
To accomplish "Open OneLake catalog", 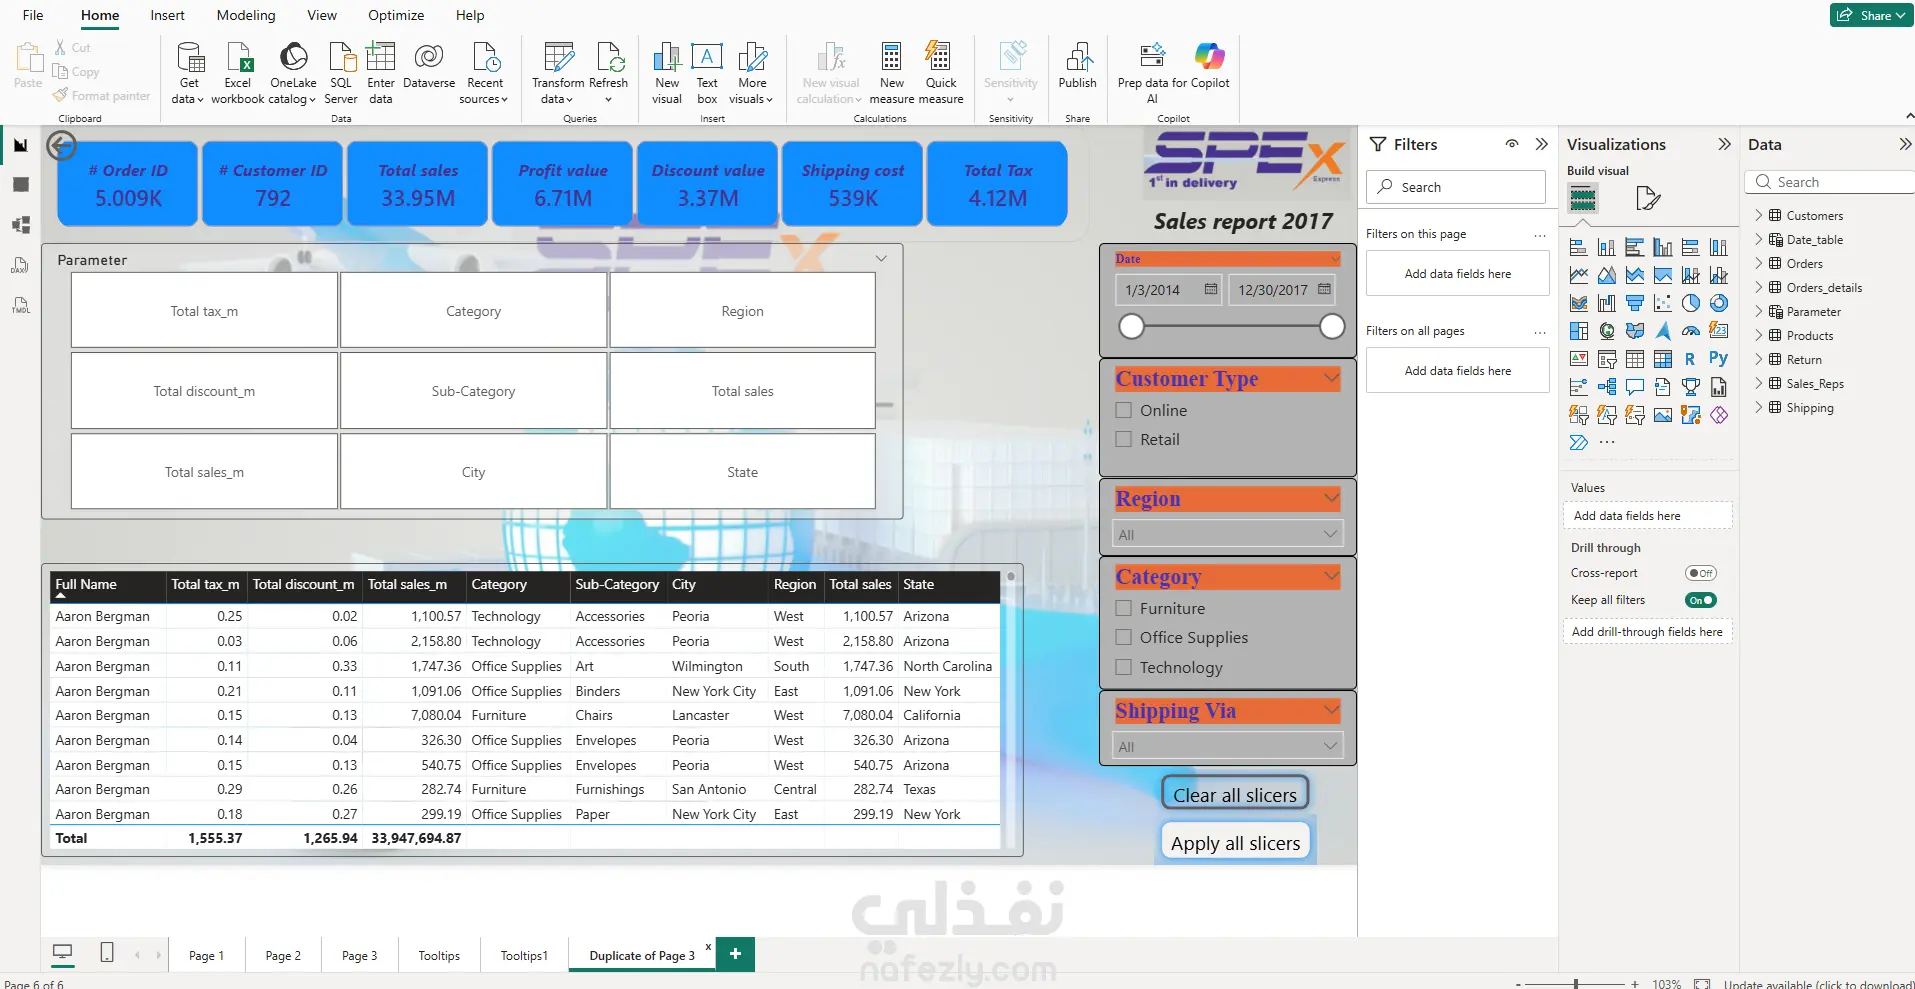I will click(x=293, y=73).
